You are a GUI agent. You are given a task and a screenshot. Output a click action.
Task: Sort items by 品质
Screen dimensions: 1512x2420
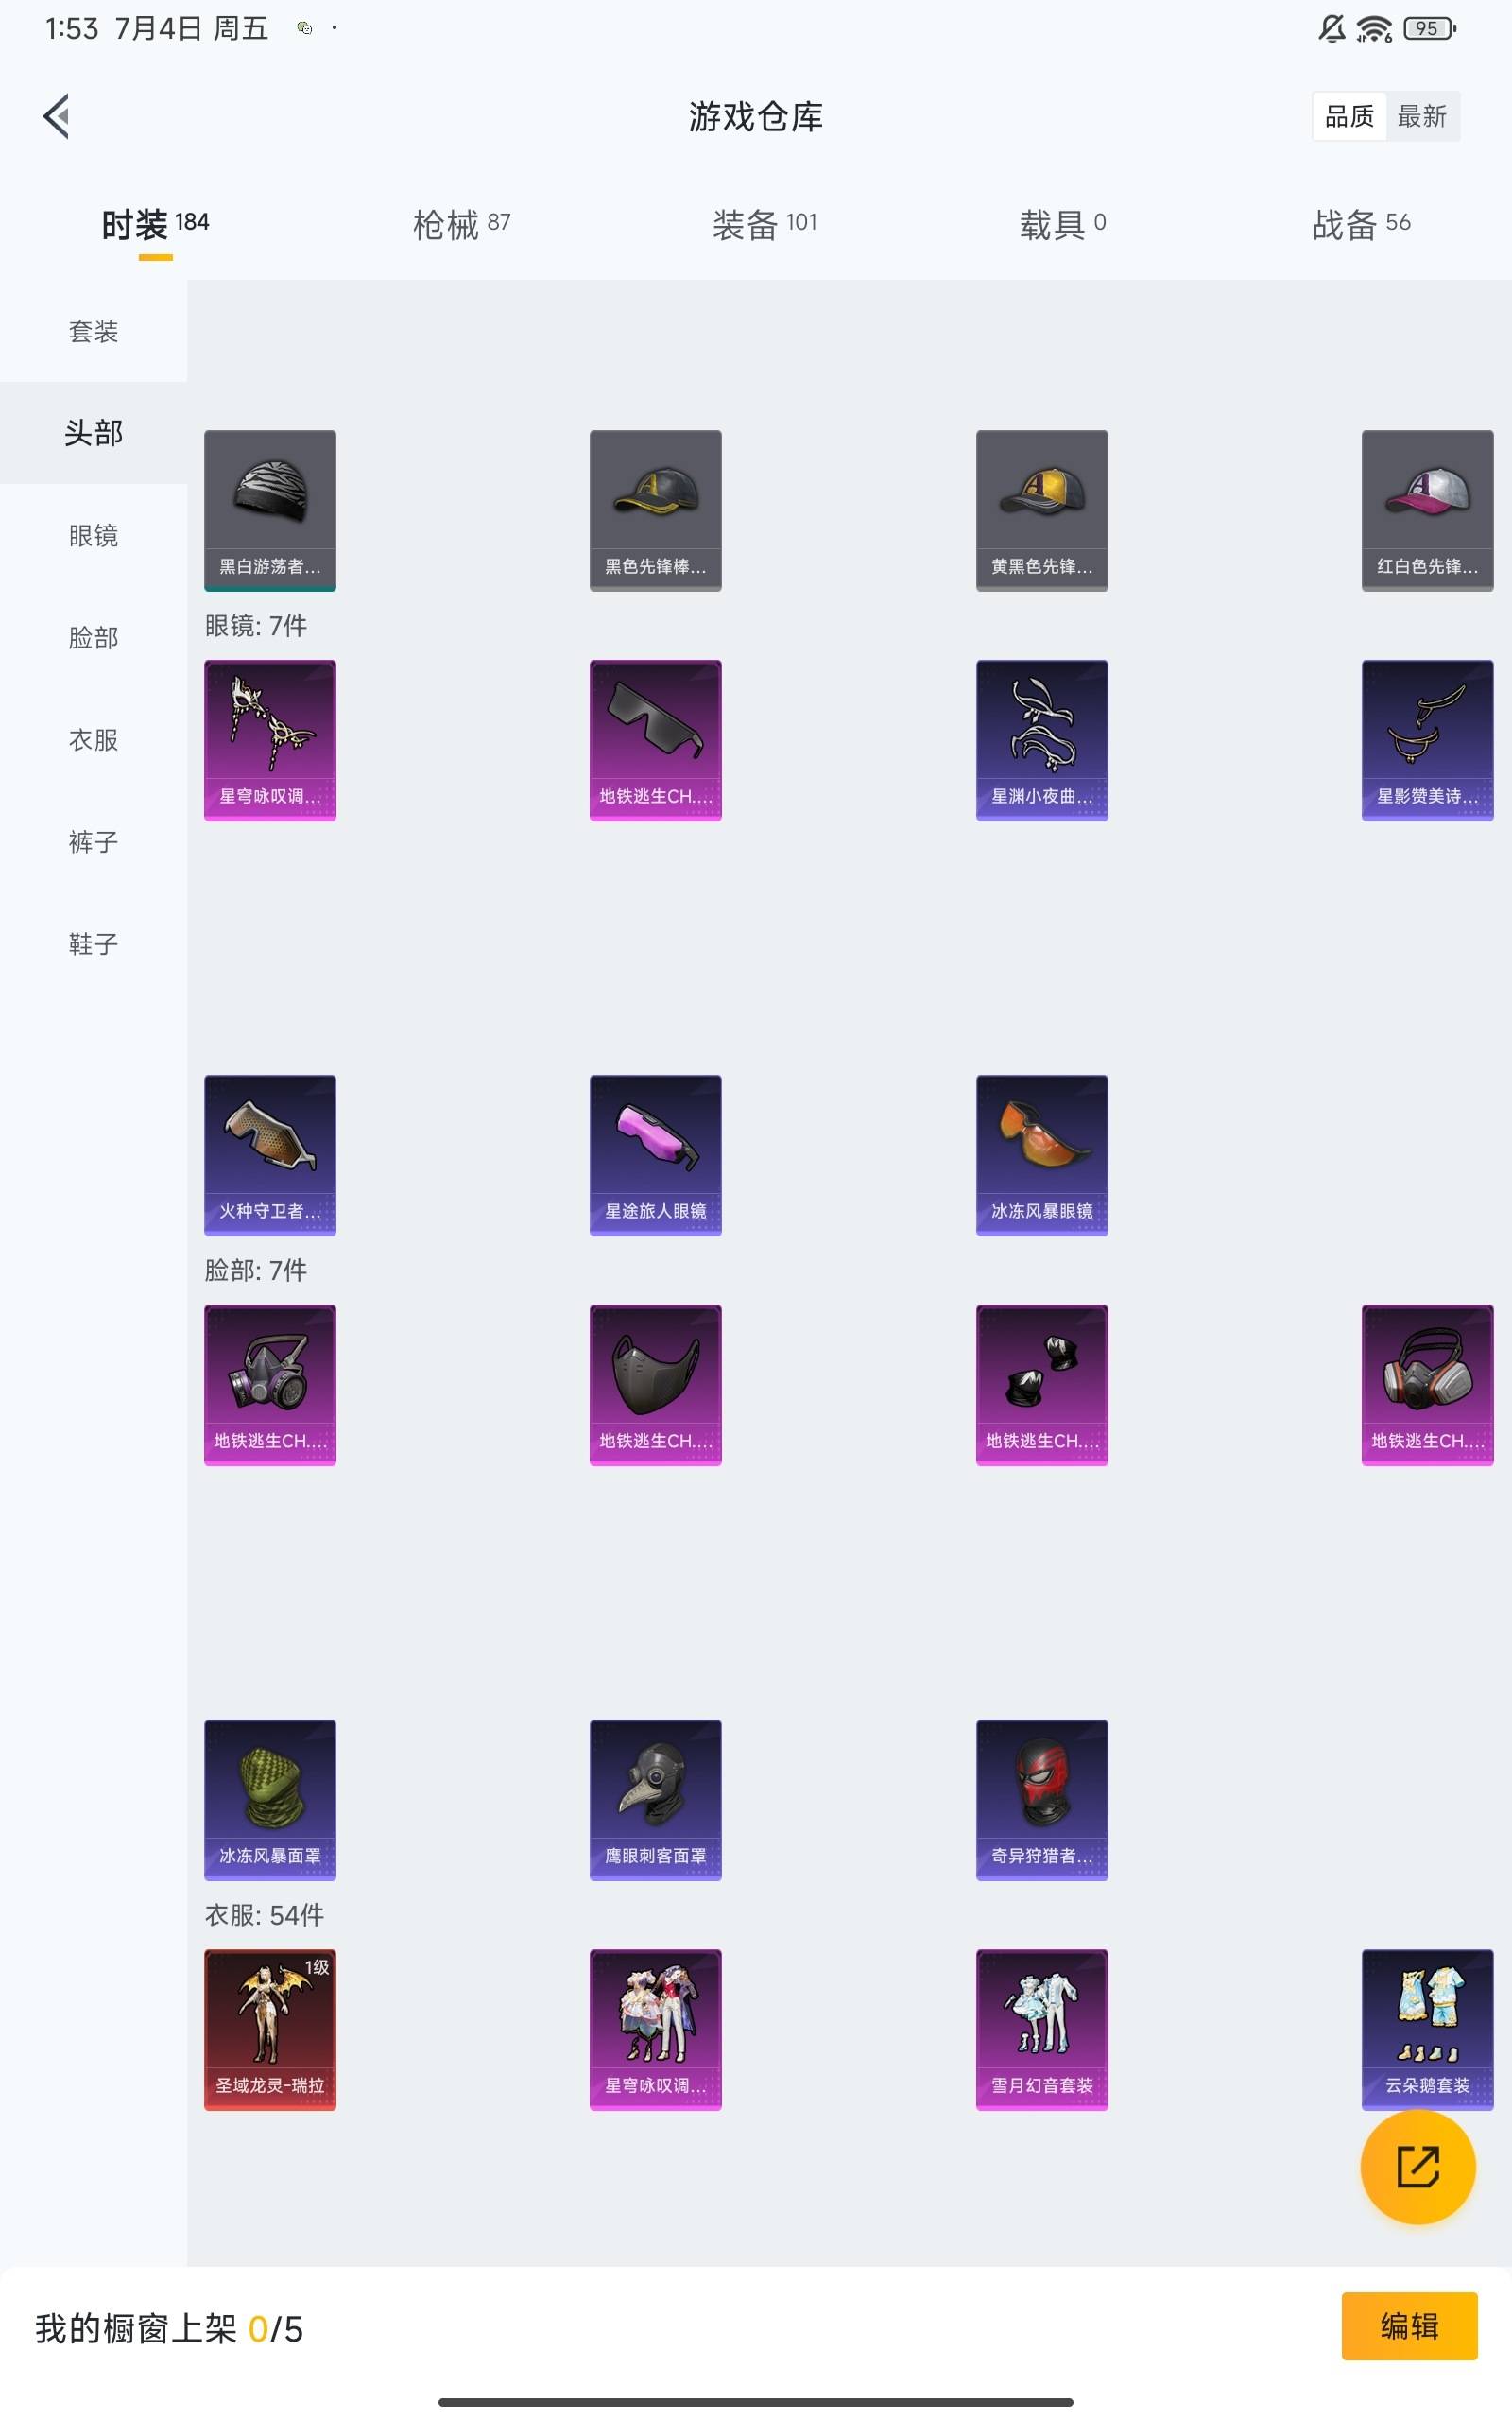click(x=1349, y=117)
